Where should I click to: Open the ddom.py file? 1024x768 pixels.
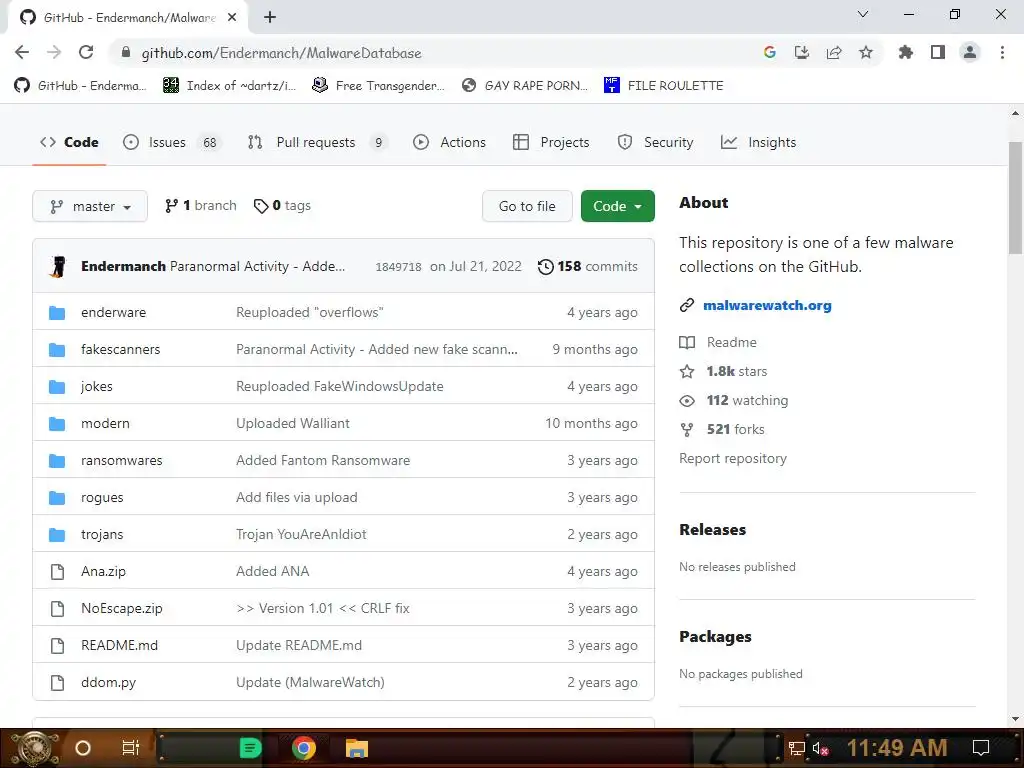[108, 682]
